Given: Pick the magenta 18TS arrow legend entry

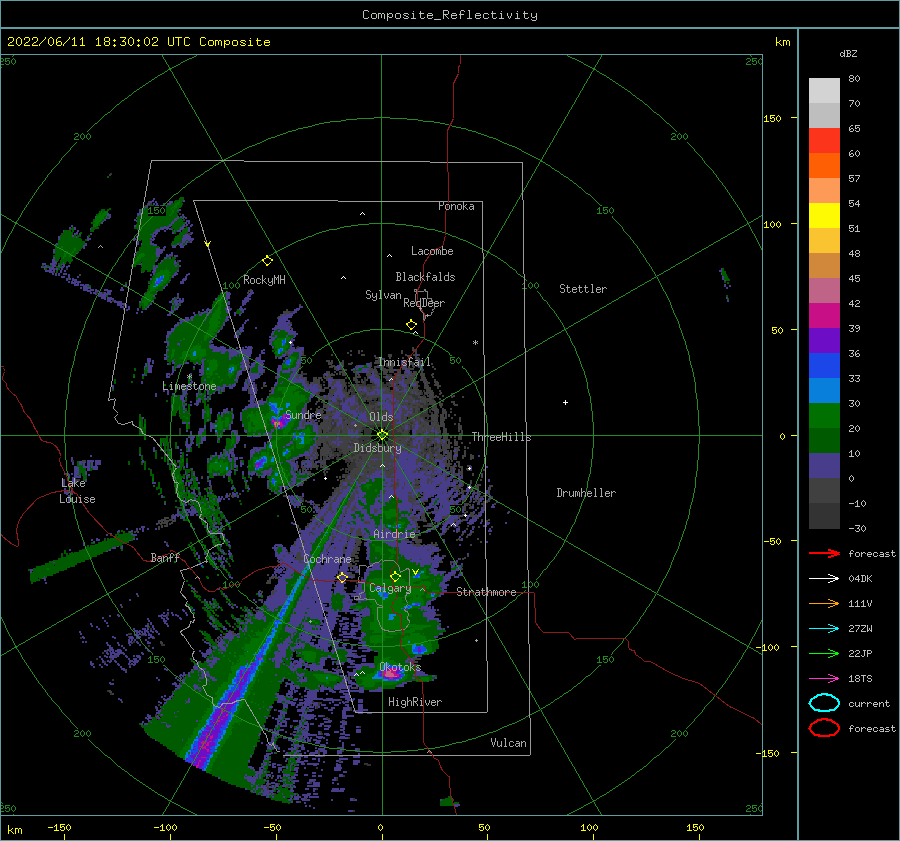Looking at the screenshot, I should coord(824,679).
